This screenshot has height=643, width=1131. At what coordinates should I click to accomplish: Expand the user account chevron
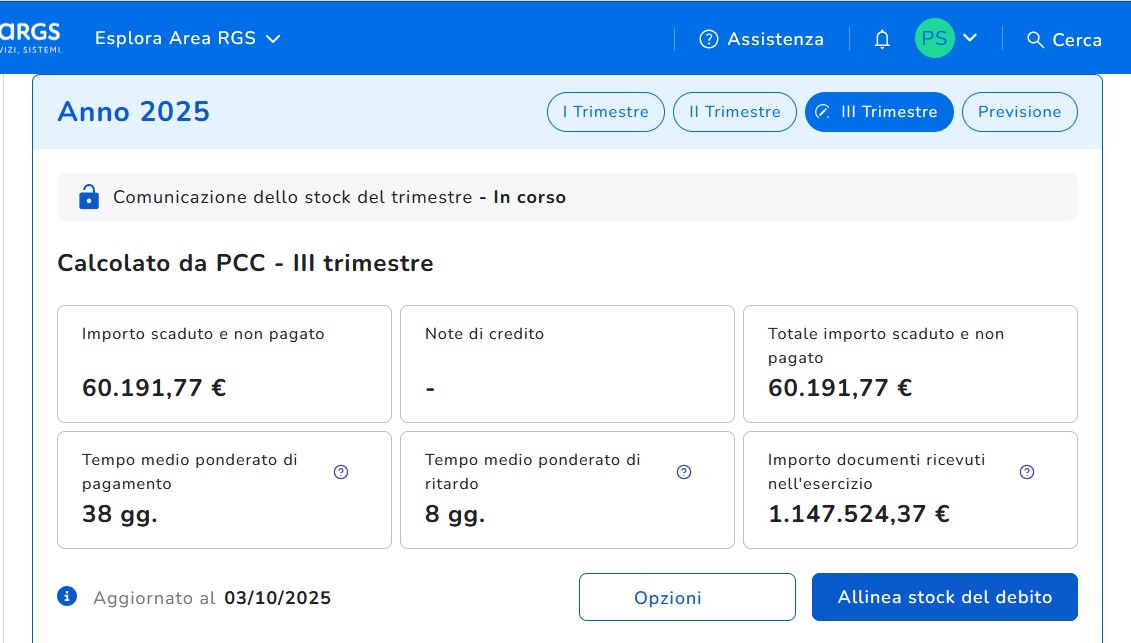point(969,38)
